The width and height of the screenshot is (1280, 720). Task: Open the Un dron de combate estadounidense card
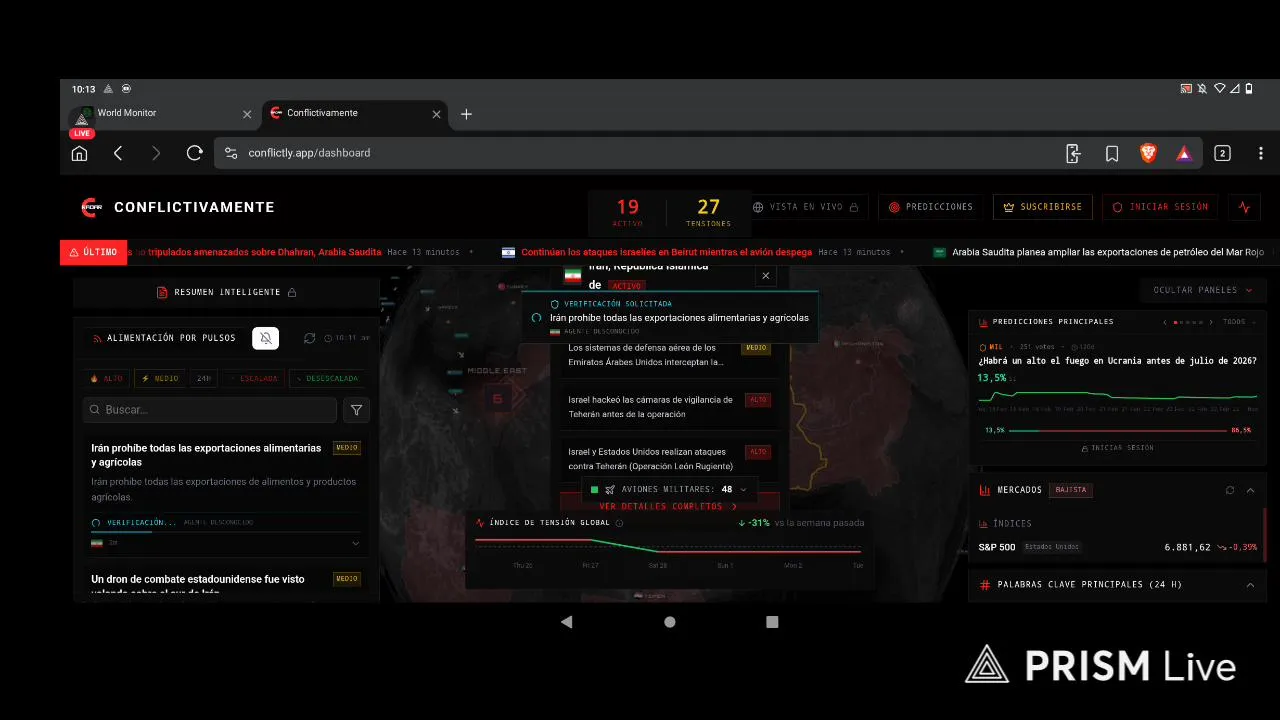(226, 582)
